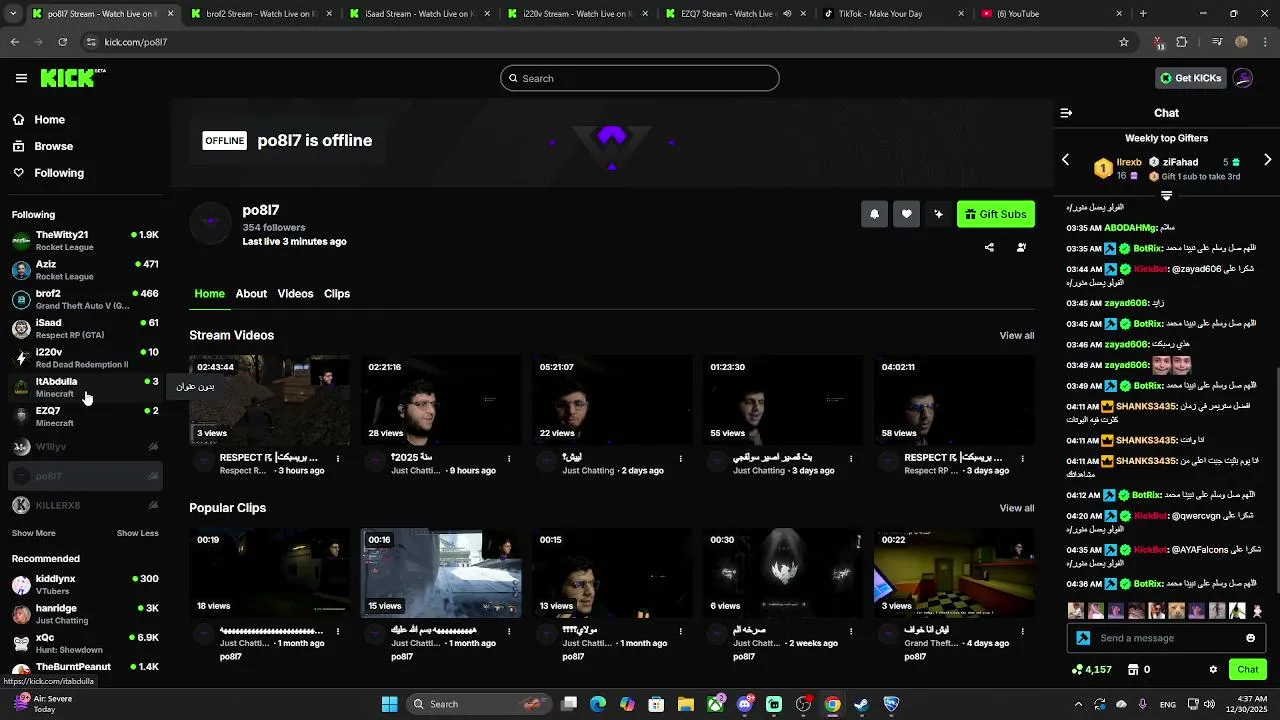Click the browser reload button

[62, 42]
